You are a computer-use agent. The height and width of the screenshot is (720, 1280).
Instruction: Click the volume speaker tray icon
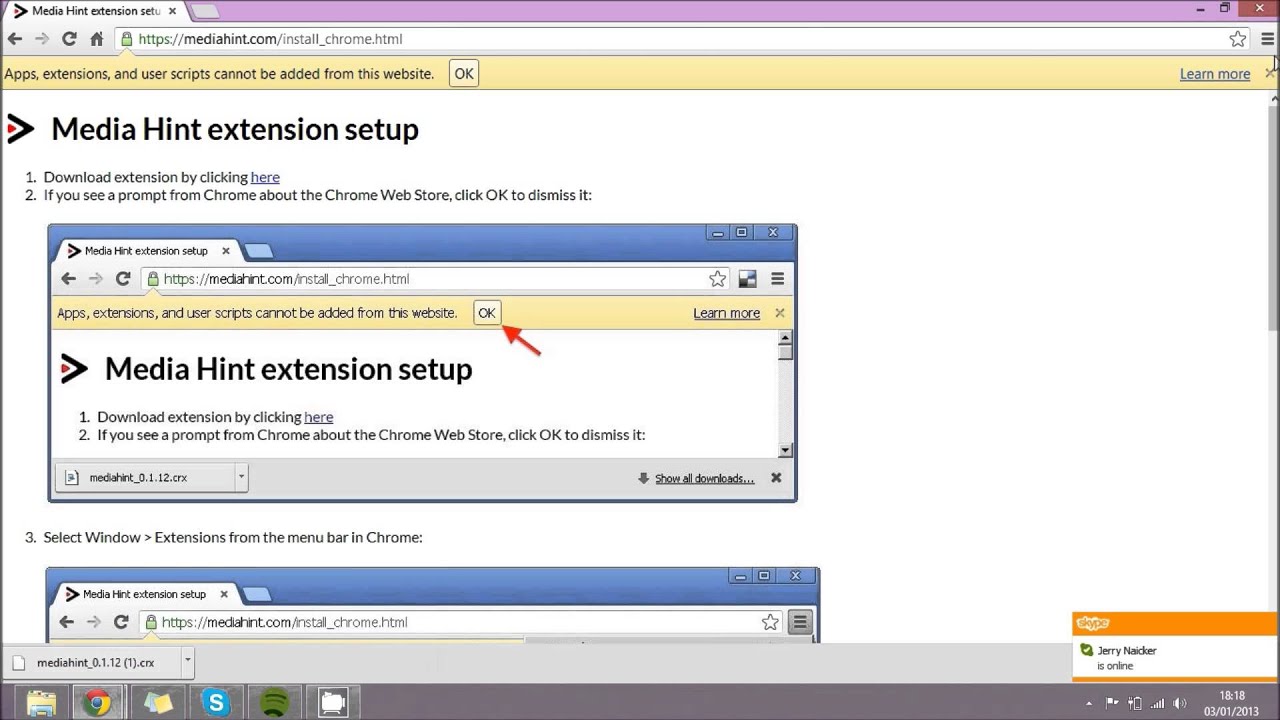point(1180,703)
